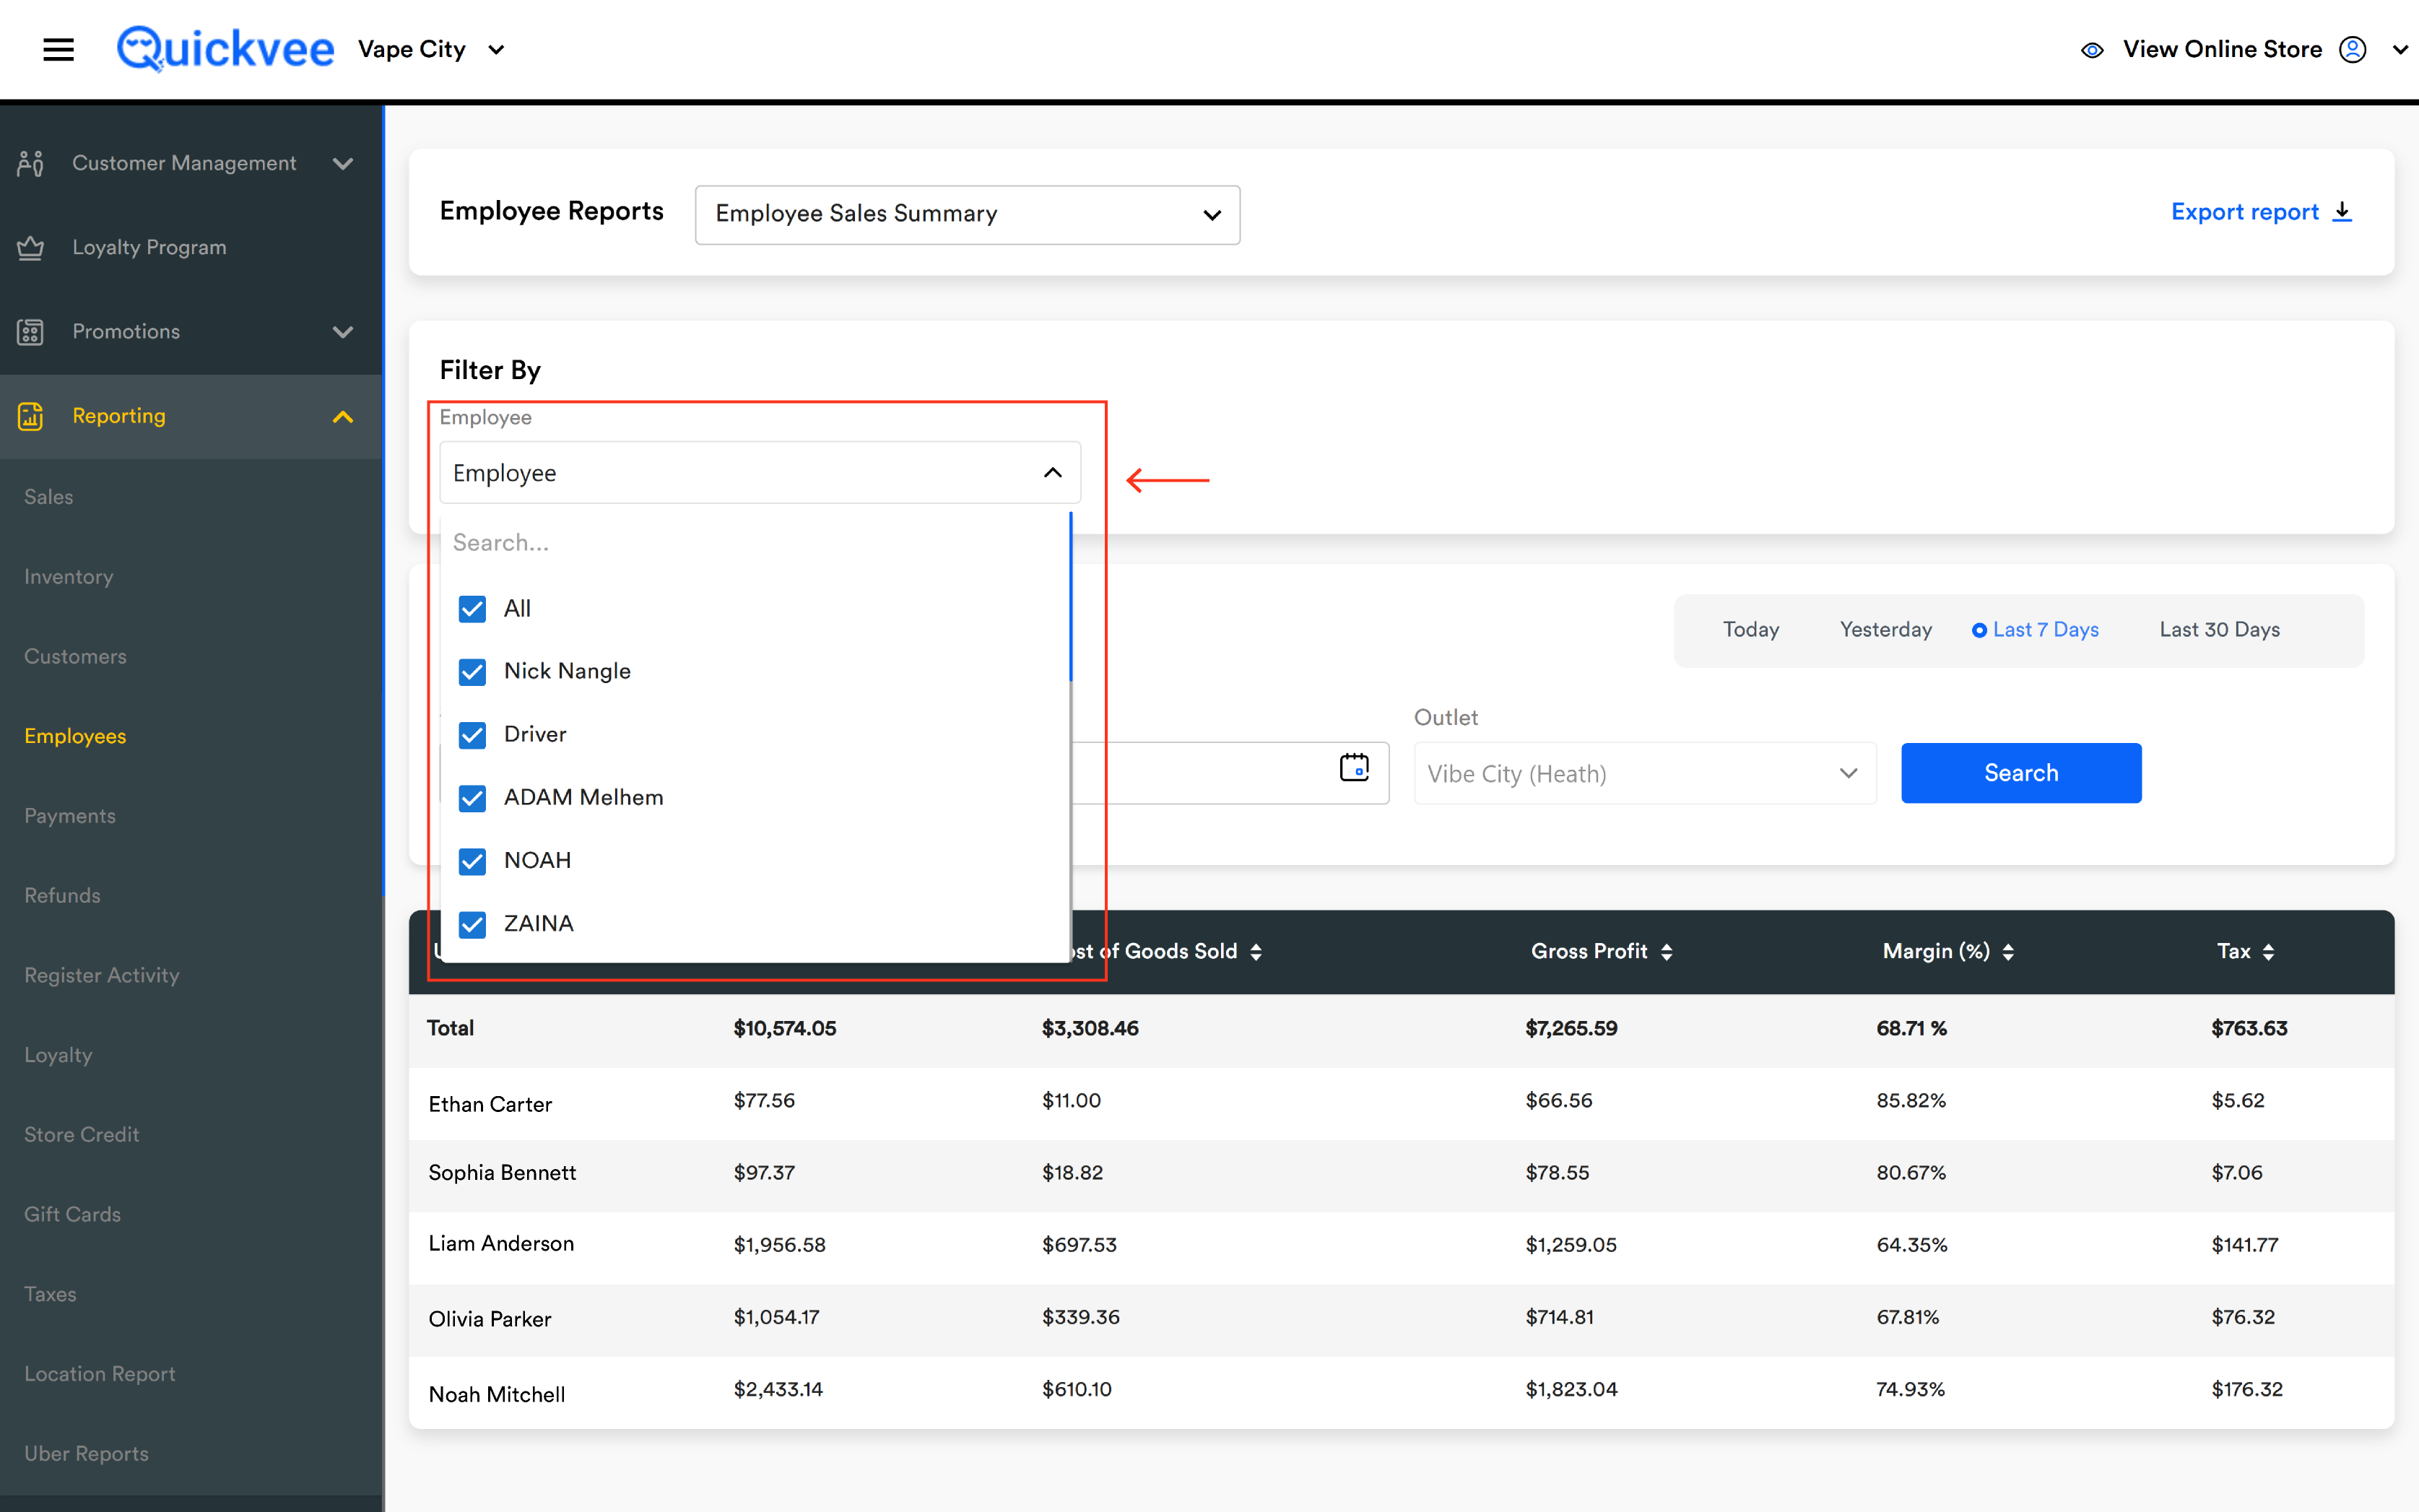Open Gift Cards report in sidebar
This screenshot has height=1512, width=2419.
72,1214
